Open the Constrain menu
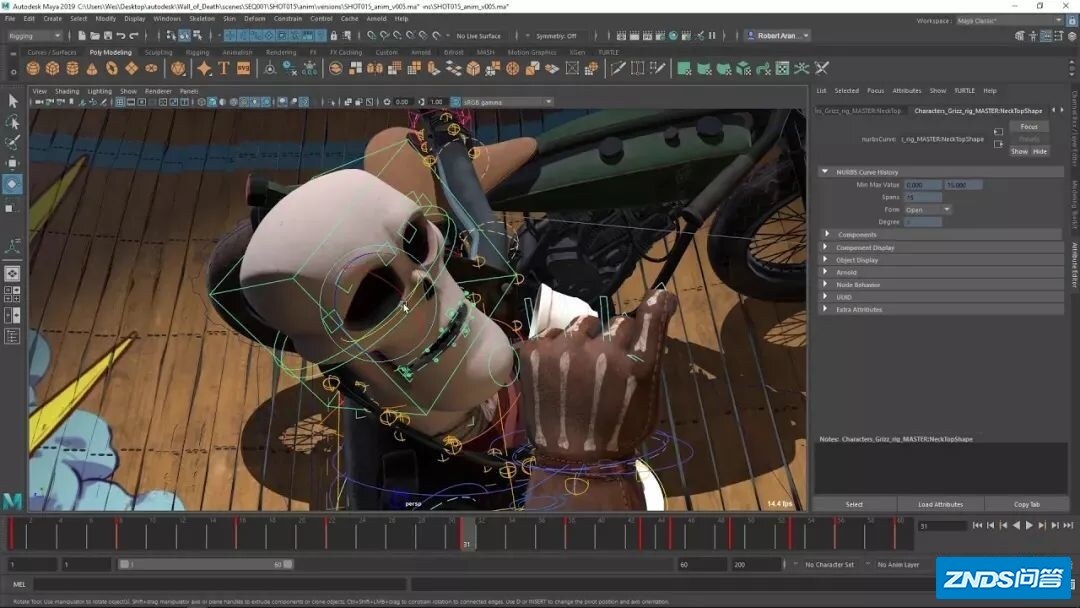 tap(288, 19)
